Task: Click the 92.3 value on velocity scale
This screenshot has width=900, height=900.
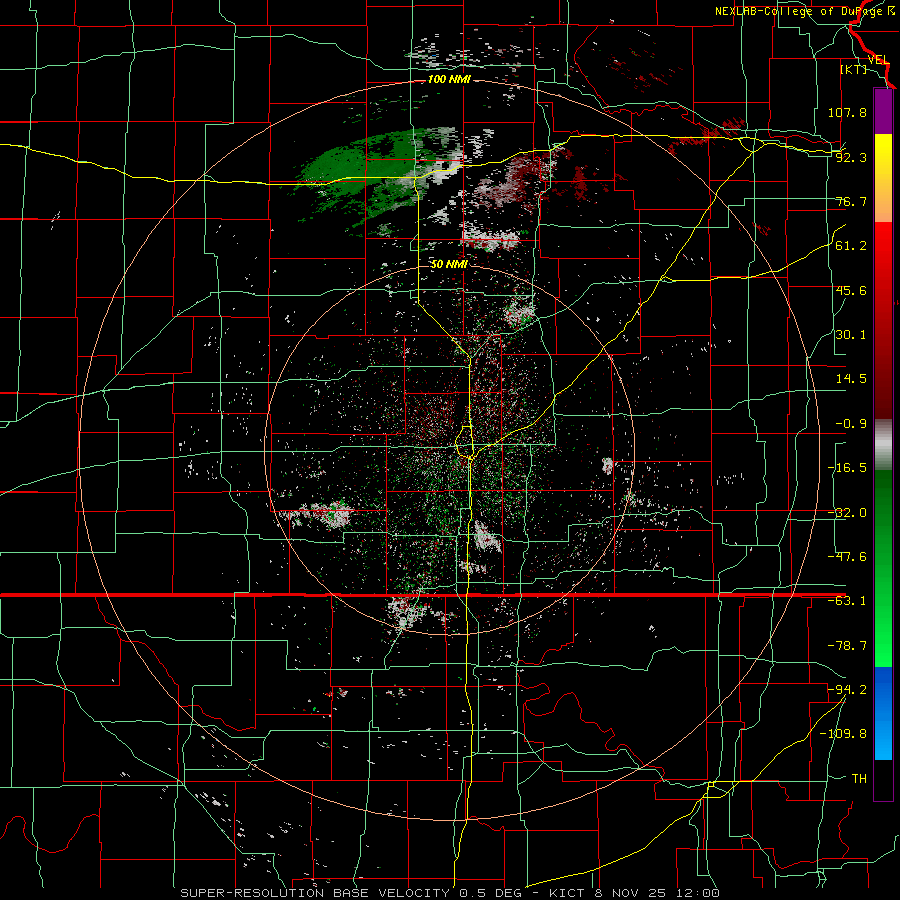Action: [851, 157]
